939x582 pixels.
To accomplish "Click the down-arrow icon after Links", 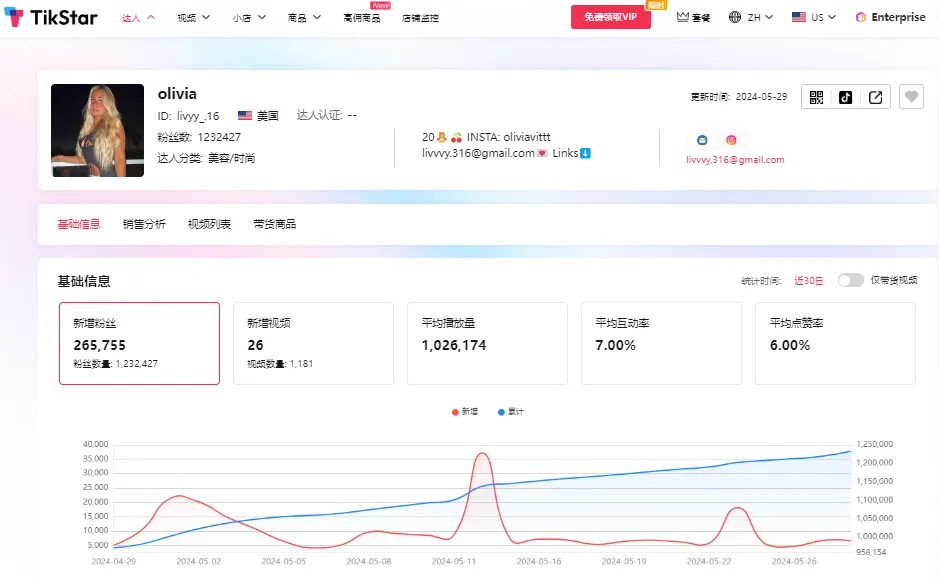I will (x=585, y=153).
